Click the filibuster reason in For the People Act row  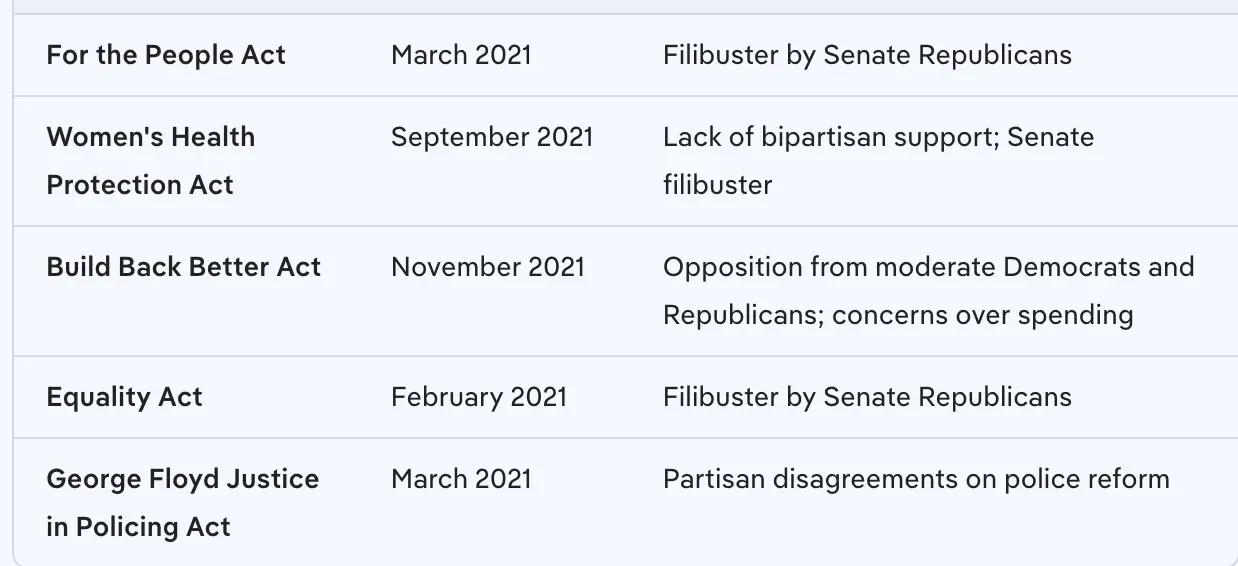(x=867, y=55)
